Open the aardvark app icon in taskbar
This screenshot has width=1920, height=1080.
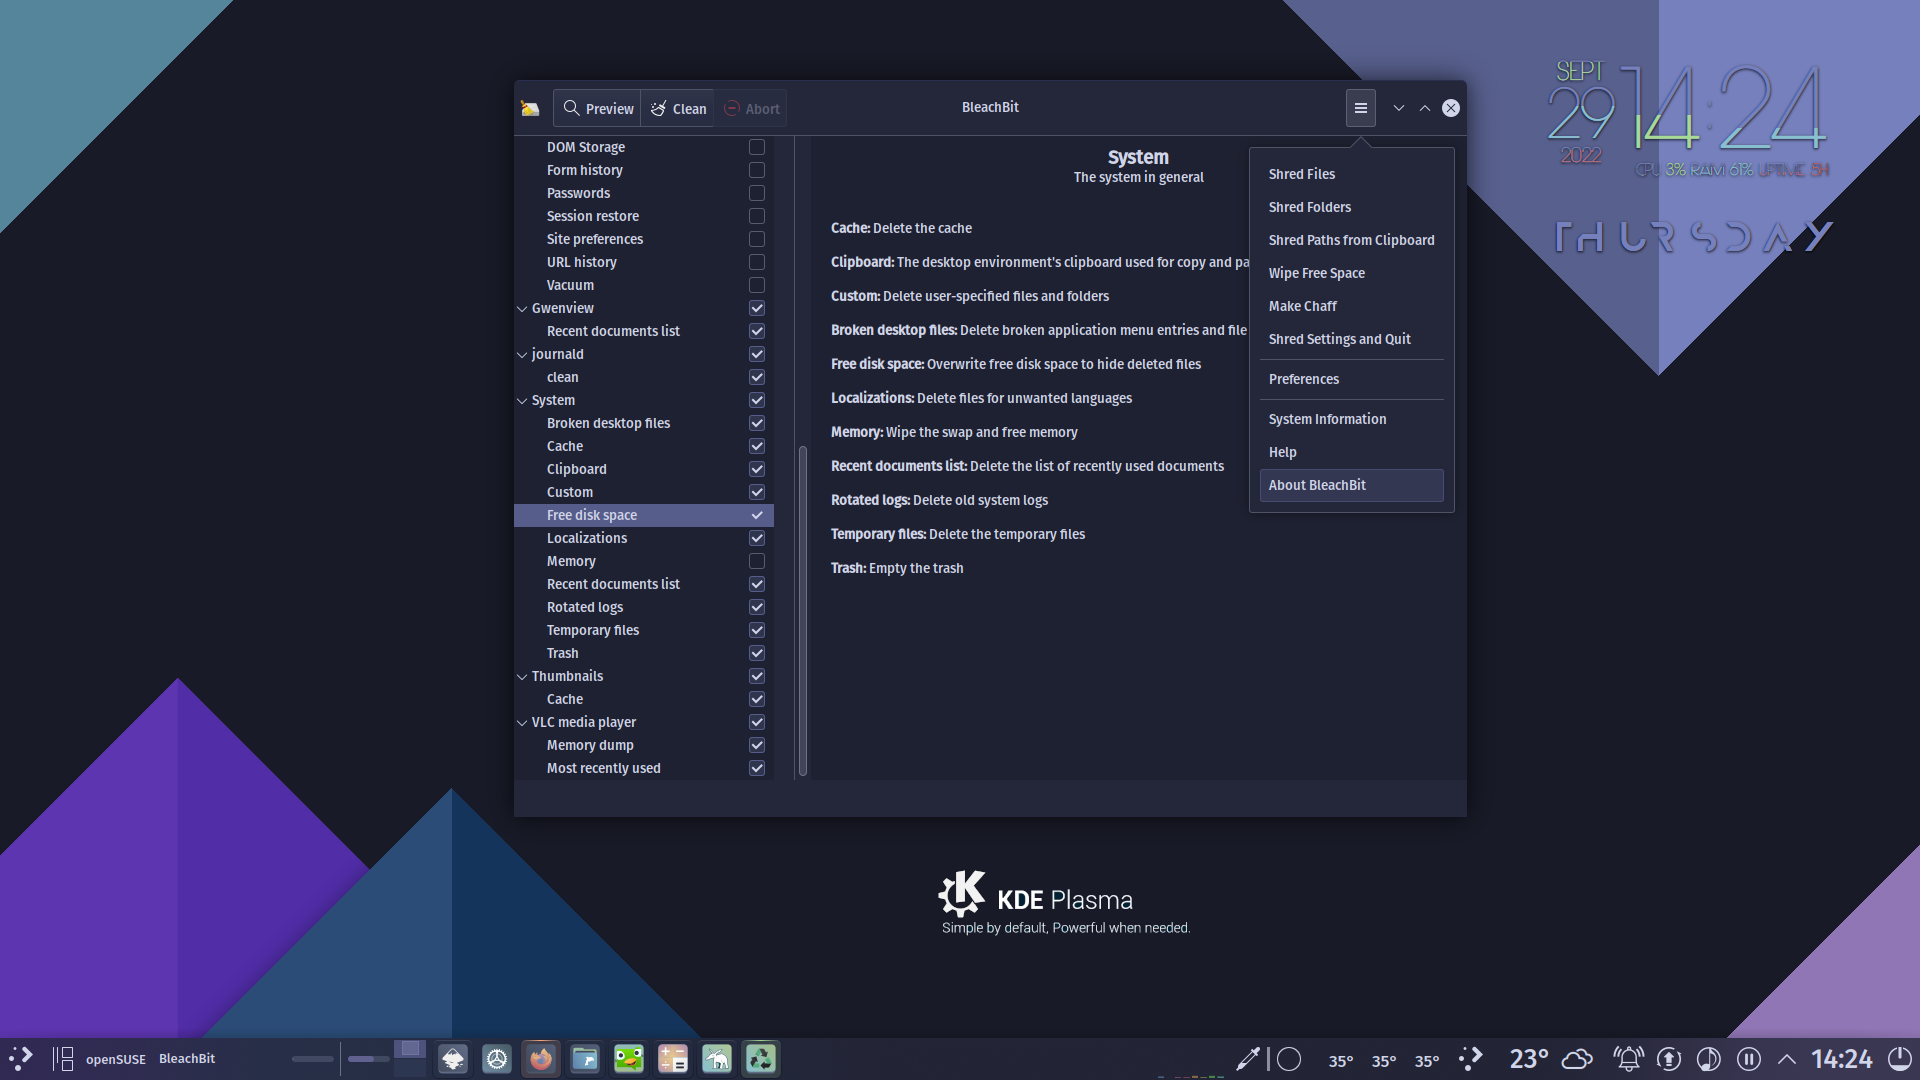click(x=717, y=1058)
